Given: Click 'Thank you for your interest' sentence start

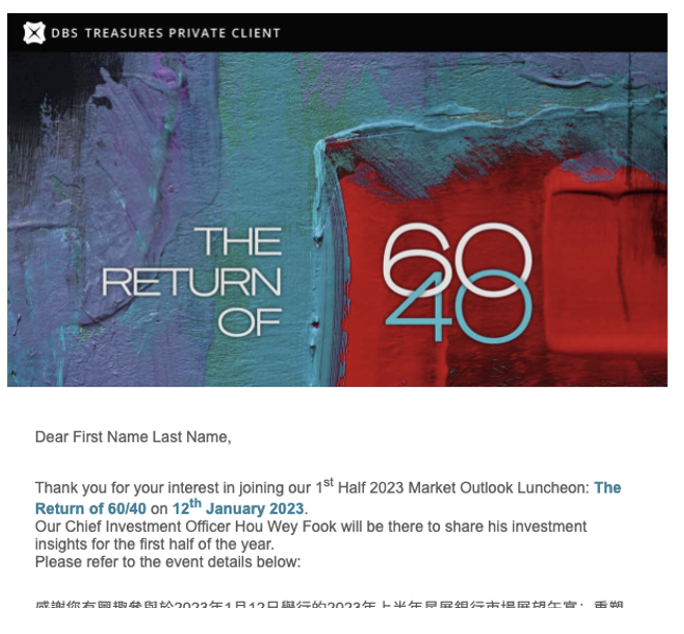Looking at the screenshot, I should click(120, 488).
